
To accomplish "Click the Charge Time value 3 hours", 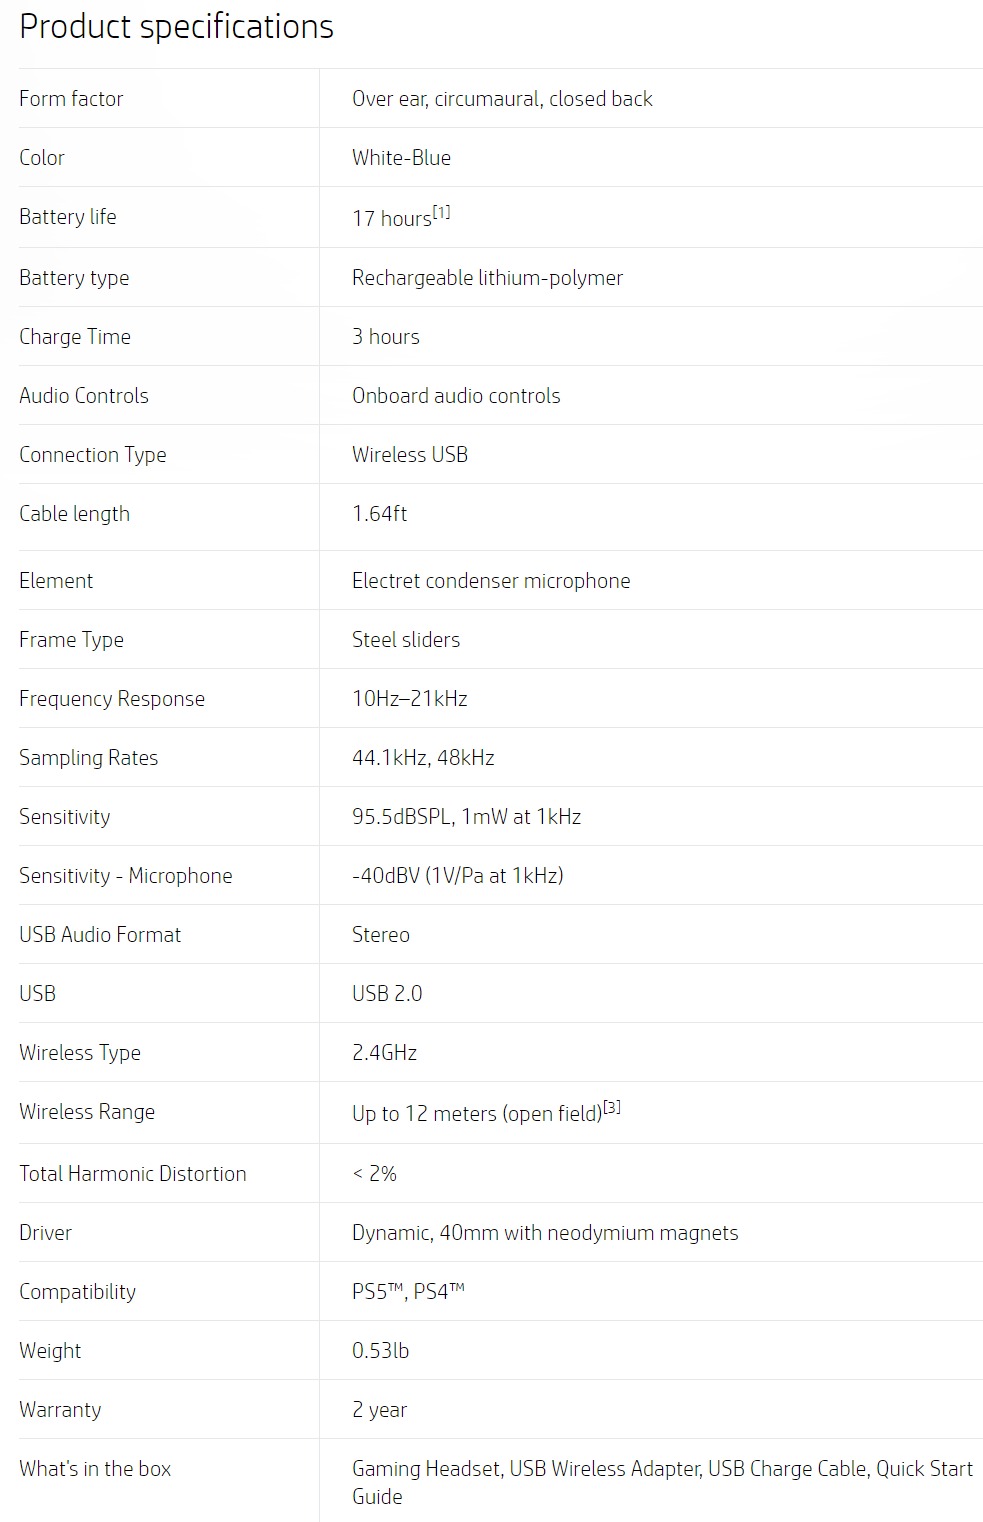I will tap(385, 336).
